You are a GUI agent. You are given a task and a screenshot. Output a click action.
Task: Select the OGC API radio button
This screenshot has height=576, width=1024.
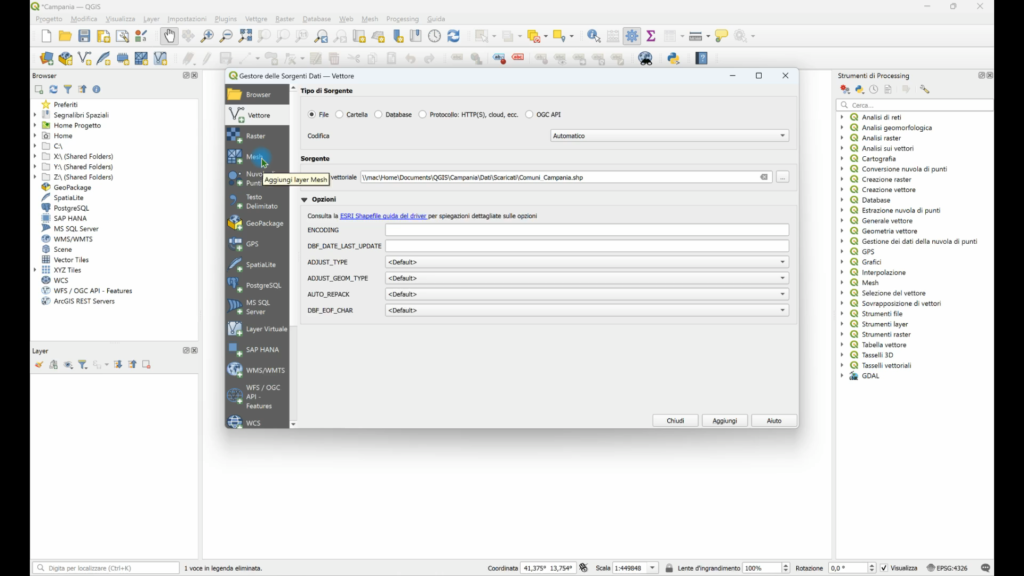530,114
